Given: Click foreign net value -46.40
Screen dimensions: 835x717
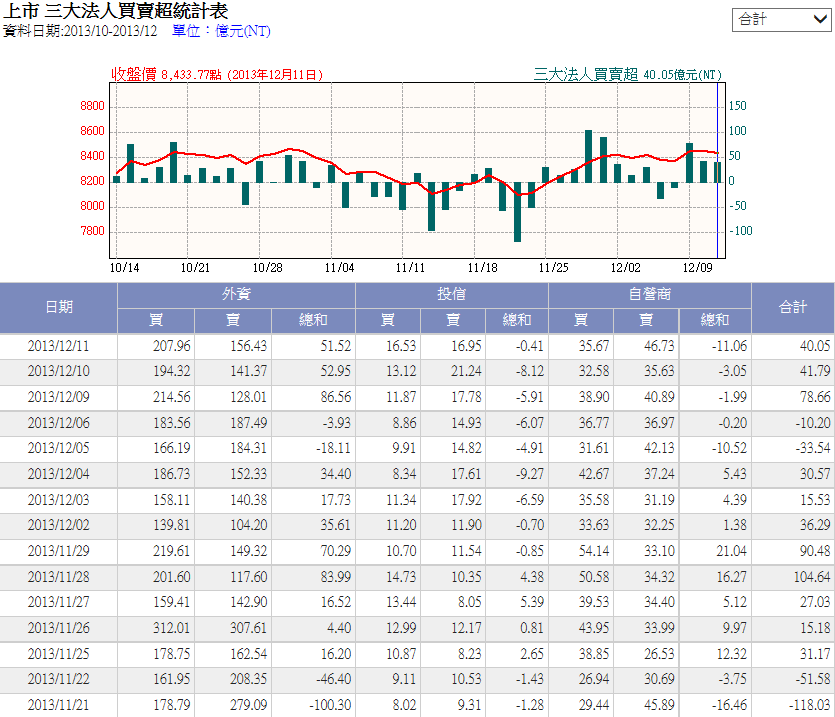Looking at the screenshot, I should tap(333, 679).
